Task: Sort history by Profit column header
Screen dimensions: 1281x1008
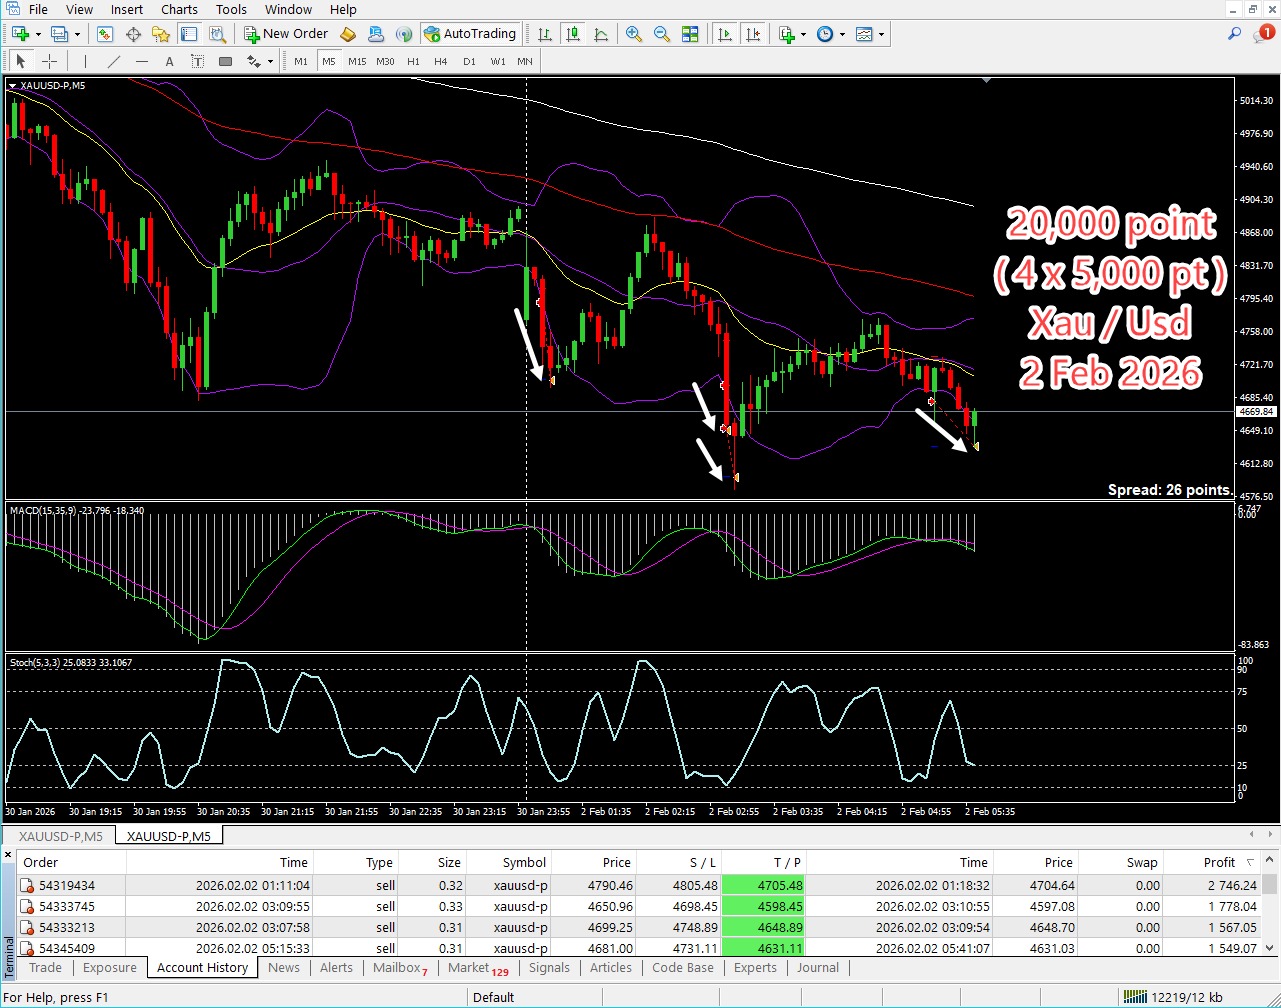Action: tap(1218, 862)
